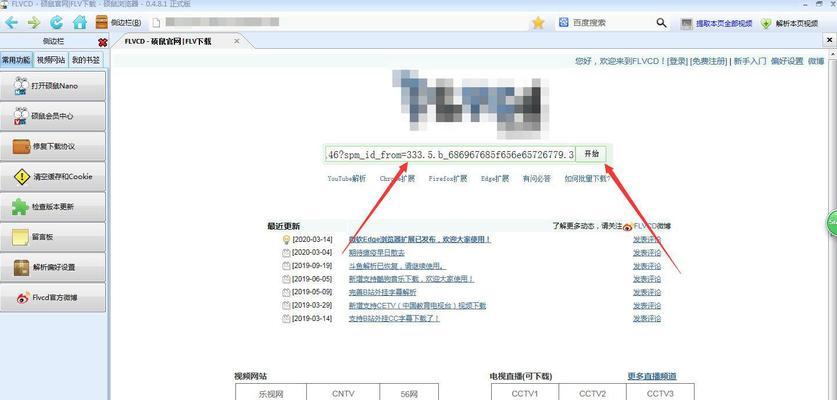Click 发表评论 on the 2019-03-14 row
The height and width of the screenshot is (400, 837).
coord(647,318)
